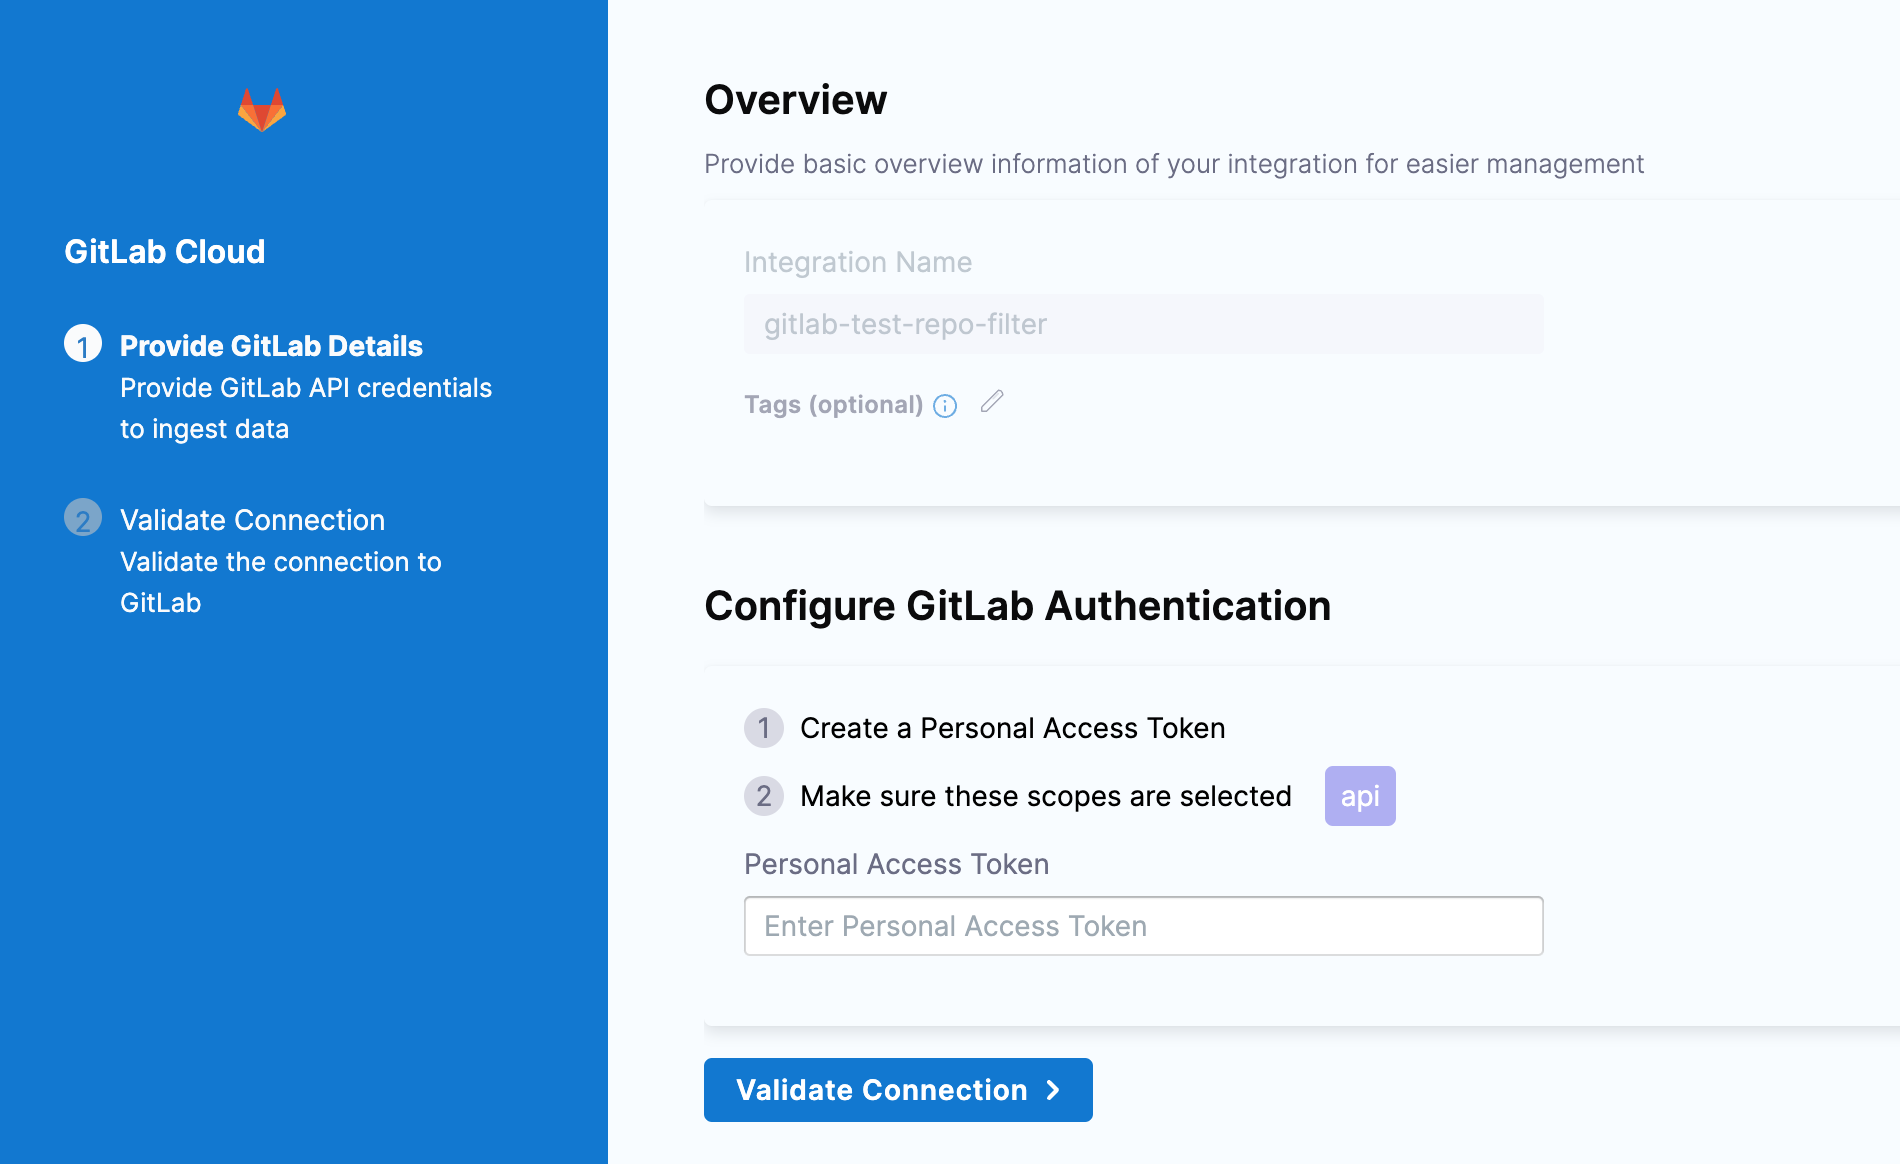
Task: Click the Configure GitLab Authentication heading
Action: [1017, 606]
